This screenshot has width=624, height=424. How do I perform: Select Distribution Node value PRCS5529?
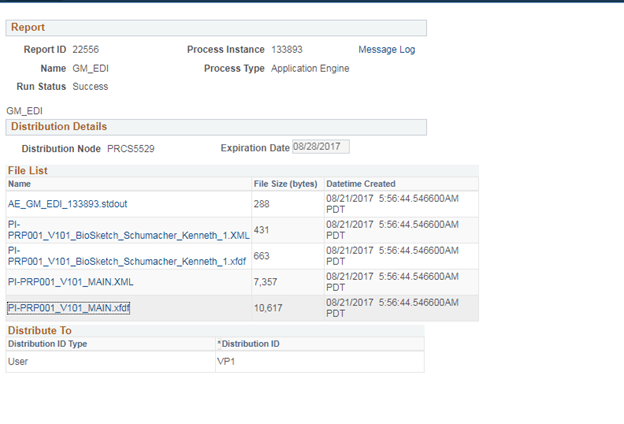[131, 149]
